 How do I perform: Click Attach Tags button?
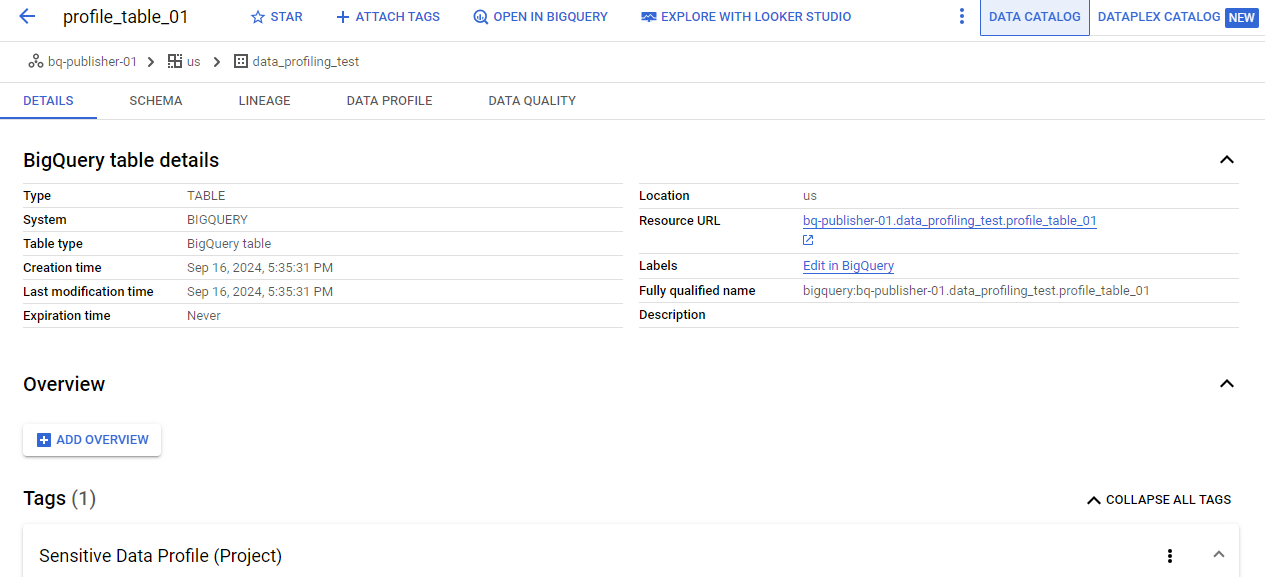pyautogui.click(x=388, y=17)
